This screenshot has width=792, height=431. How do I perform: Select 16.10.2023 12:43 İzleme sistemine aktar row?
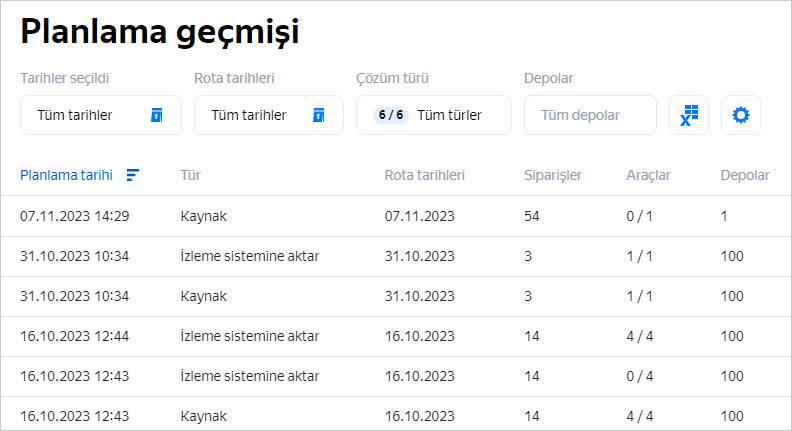click(x=249, y=376)
